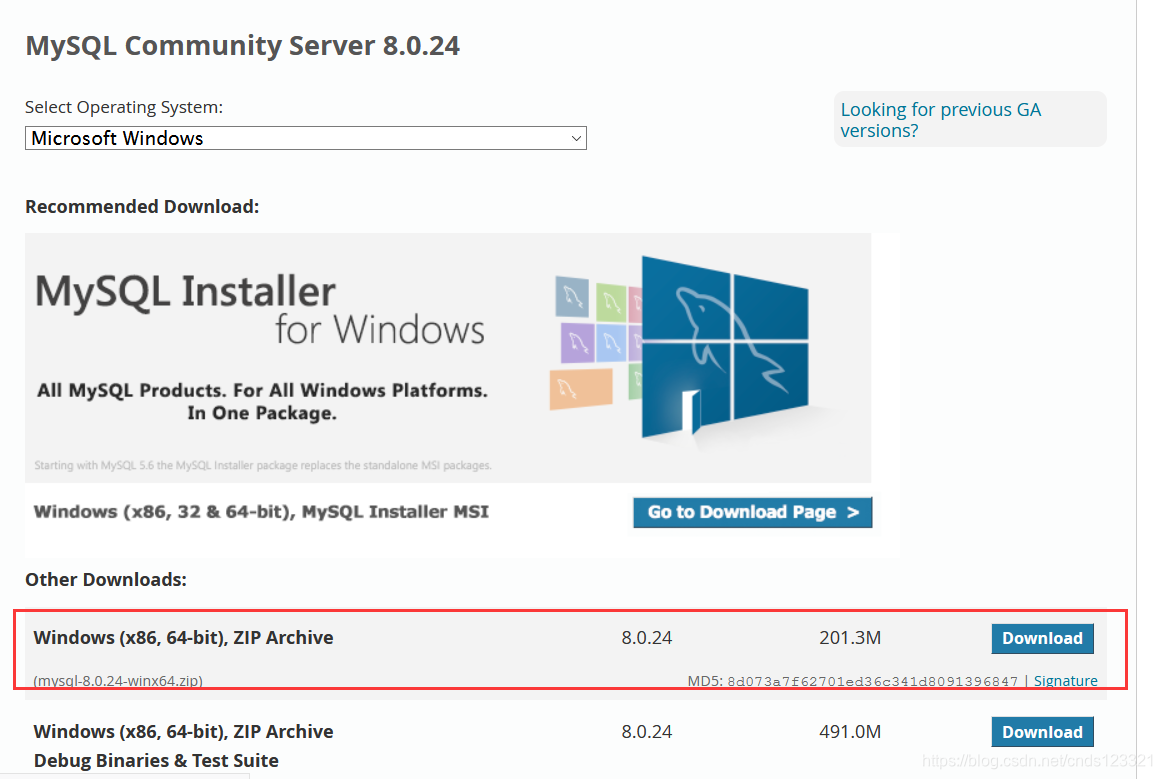Click 'Windows (x86, 32 & 64-bit), MySQL Installer MSI' text
The image size is (1162, 779).
(x=261, y=511)
